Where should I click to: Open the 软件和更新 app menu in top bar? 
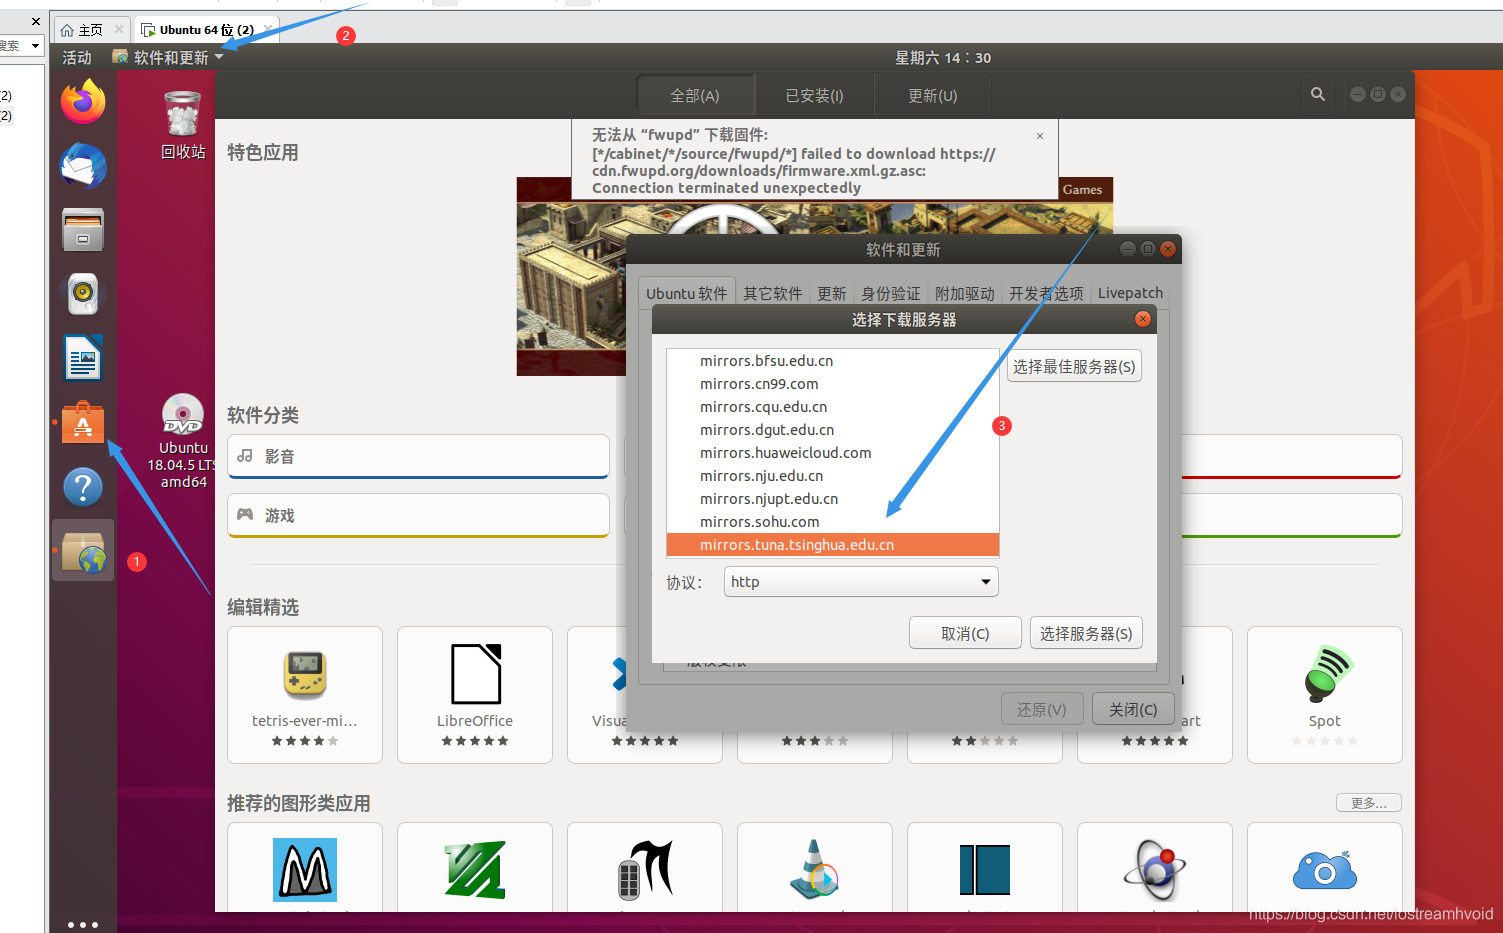[x=168, y=57]
